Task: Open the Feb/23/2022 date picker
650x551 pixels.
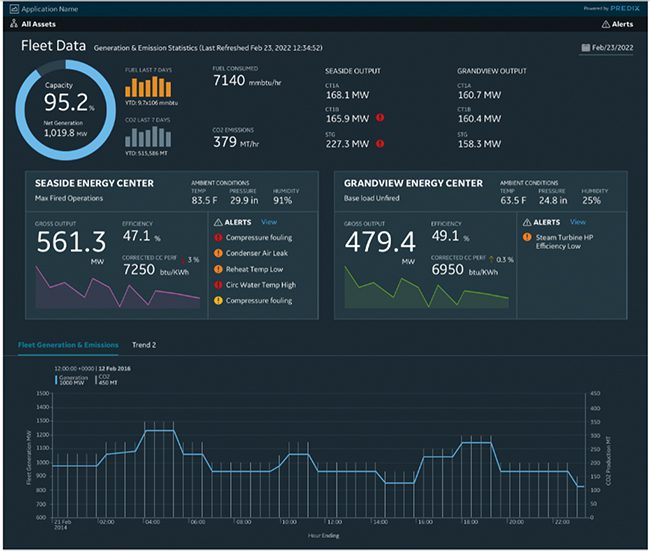Action: [612, 47]
